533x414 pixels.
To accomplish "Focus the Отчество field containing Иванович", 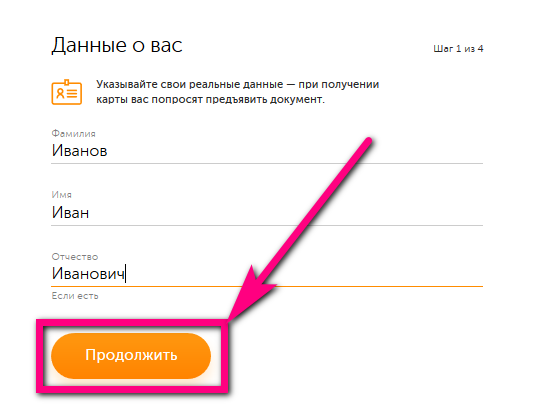I will click(267, 273).
